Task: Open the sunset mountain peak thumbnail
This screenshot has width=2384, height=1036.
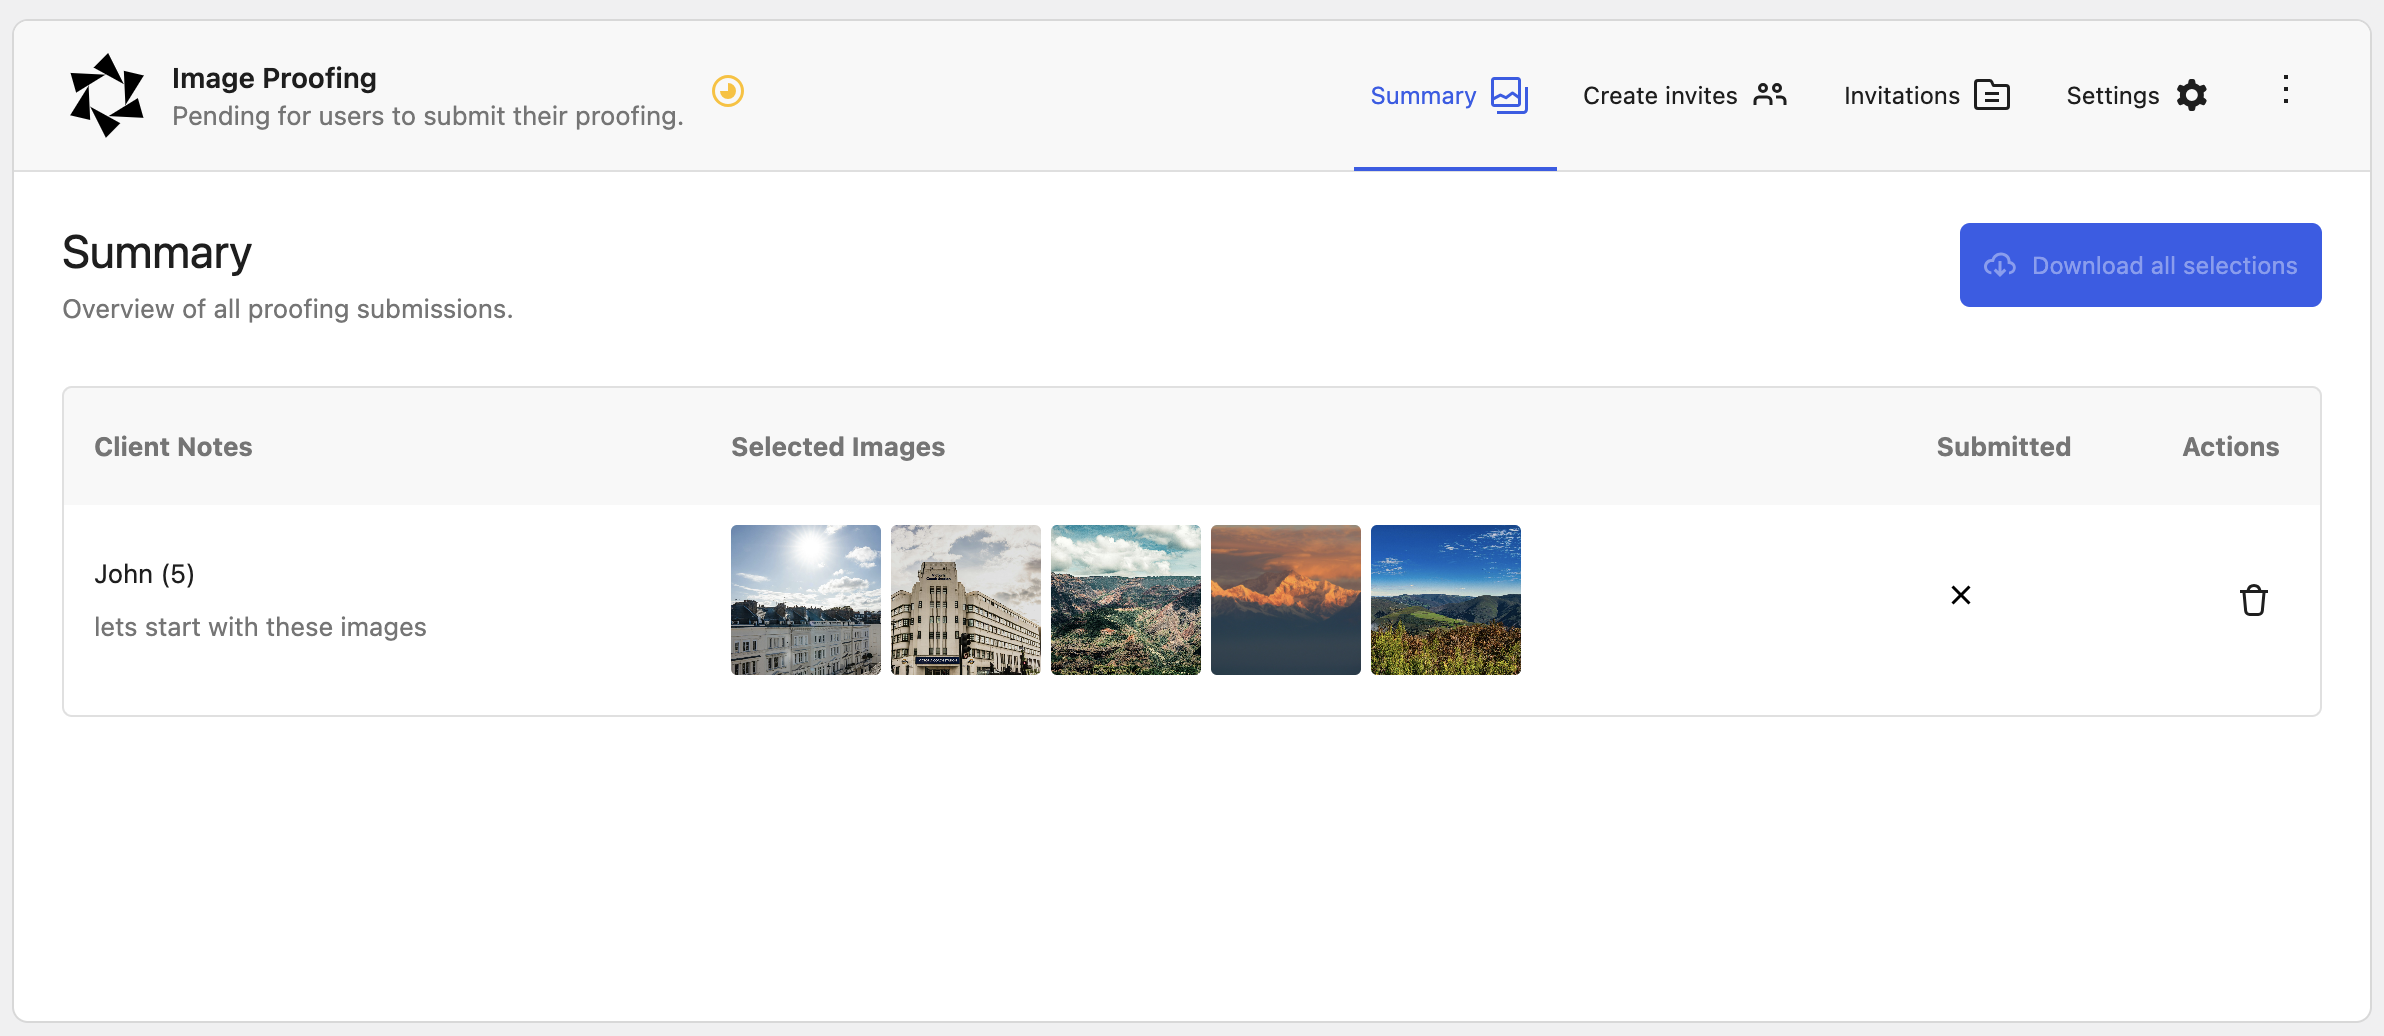Action: (1285, 599)
